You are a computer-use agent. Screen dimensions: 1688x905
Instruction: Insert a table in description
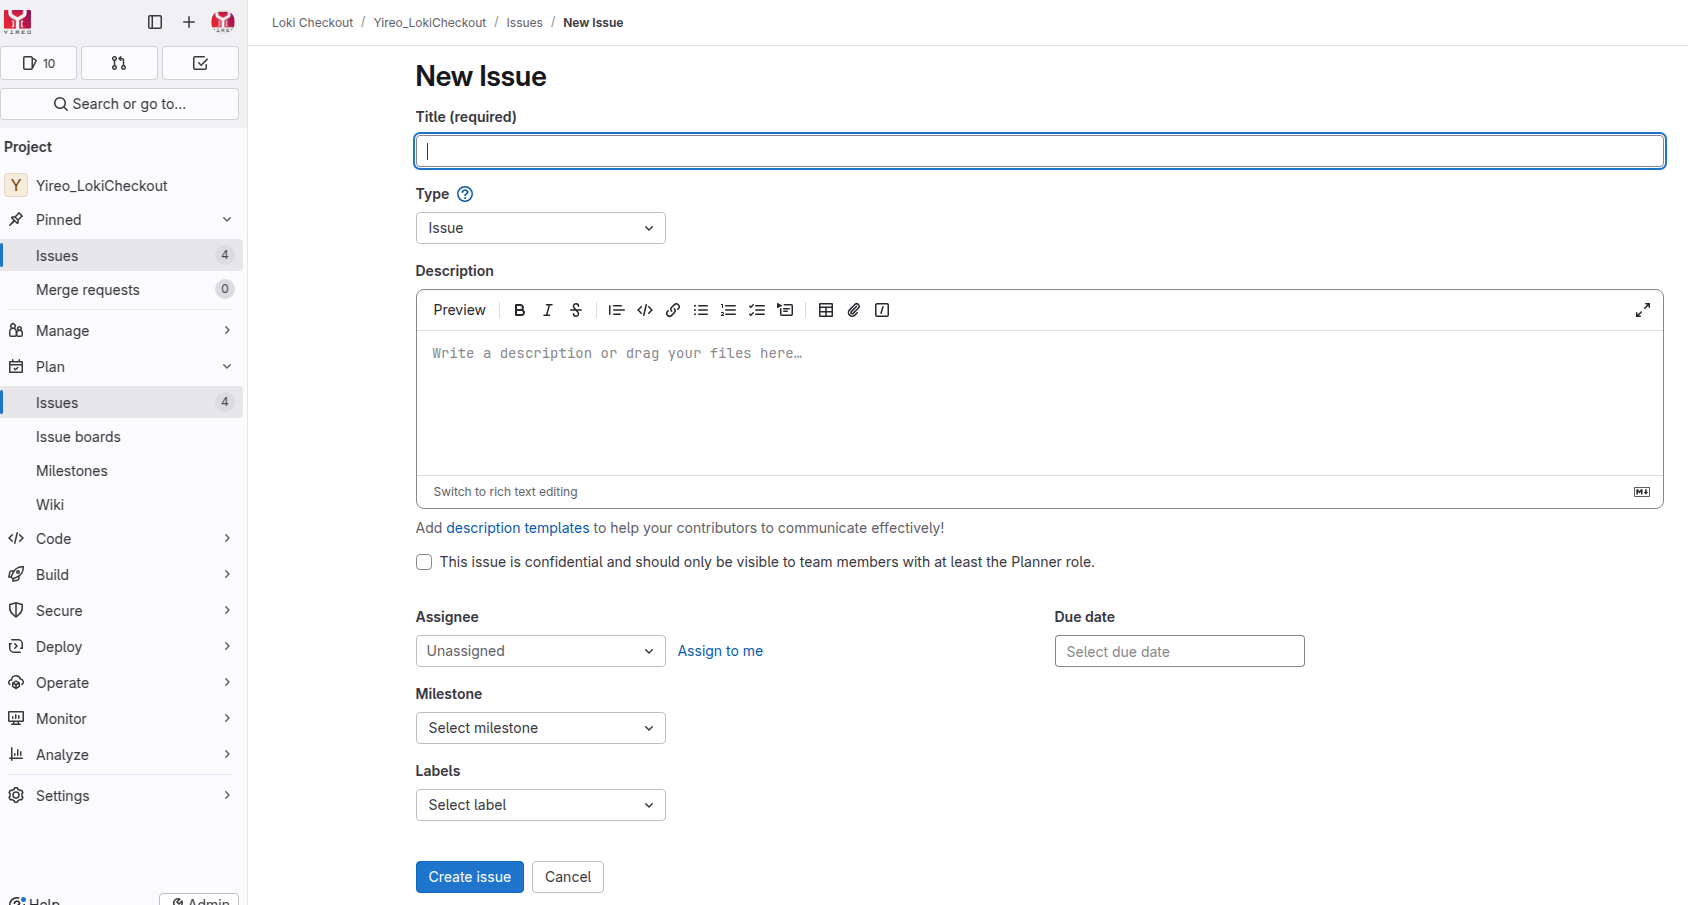tap(826, 310)
